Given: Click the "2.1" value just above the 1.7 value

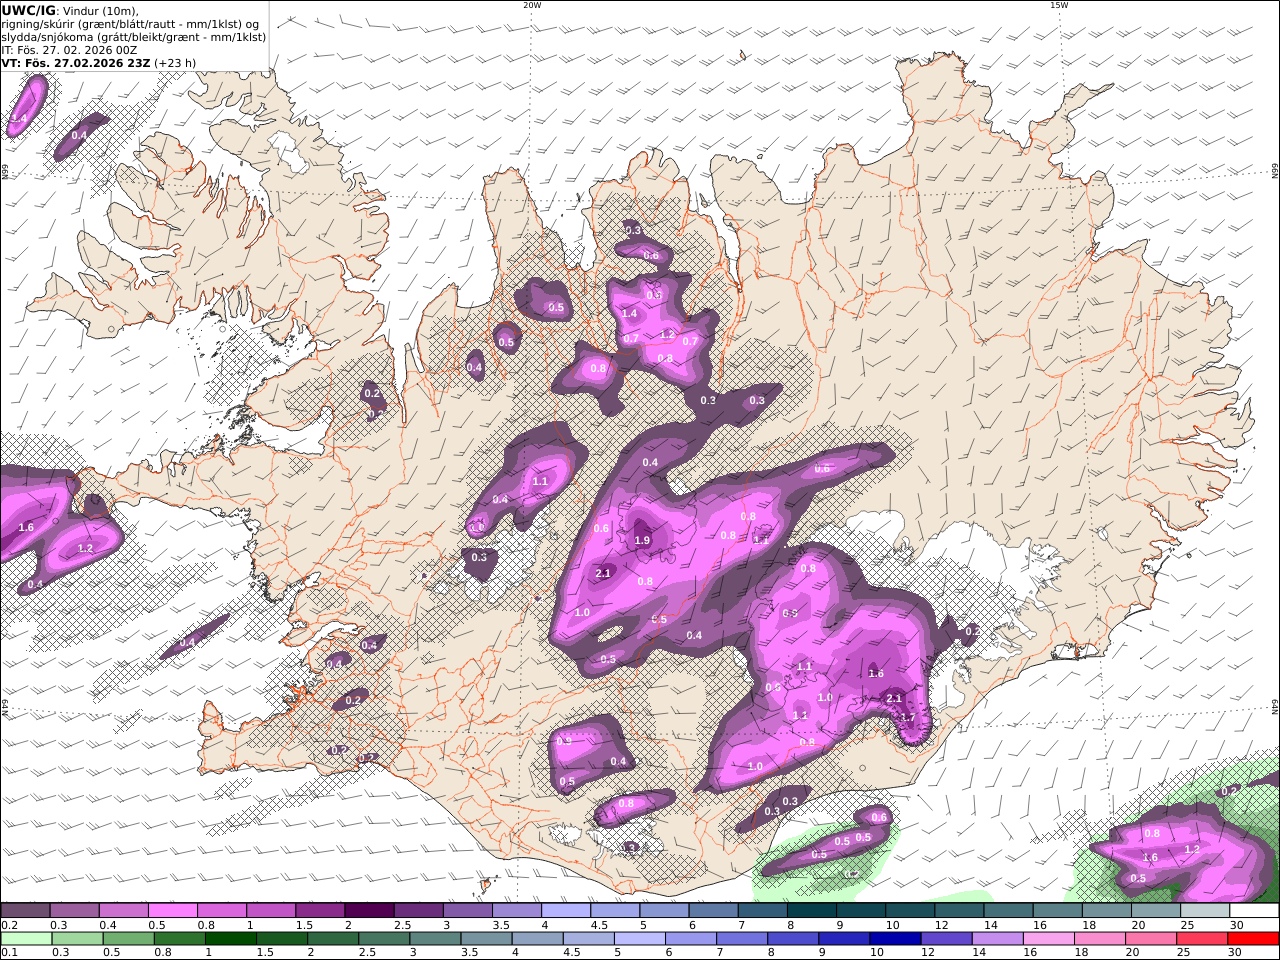Looking at the screenshot, I should click(x=894, y=699).
